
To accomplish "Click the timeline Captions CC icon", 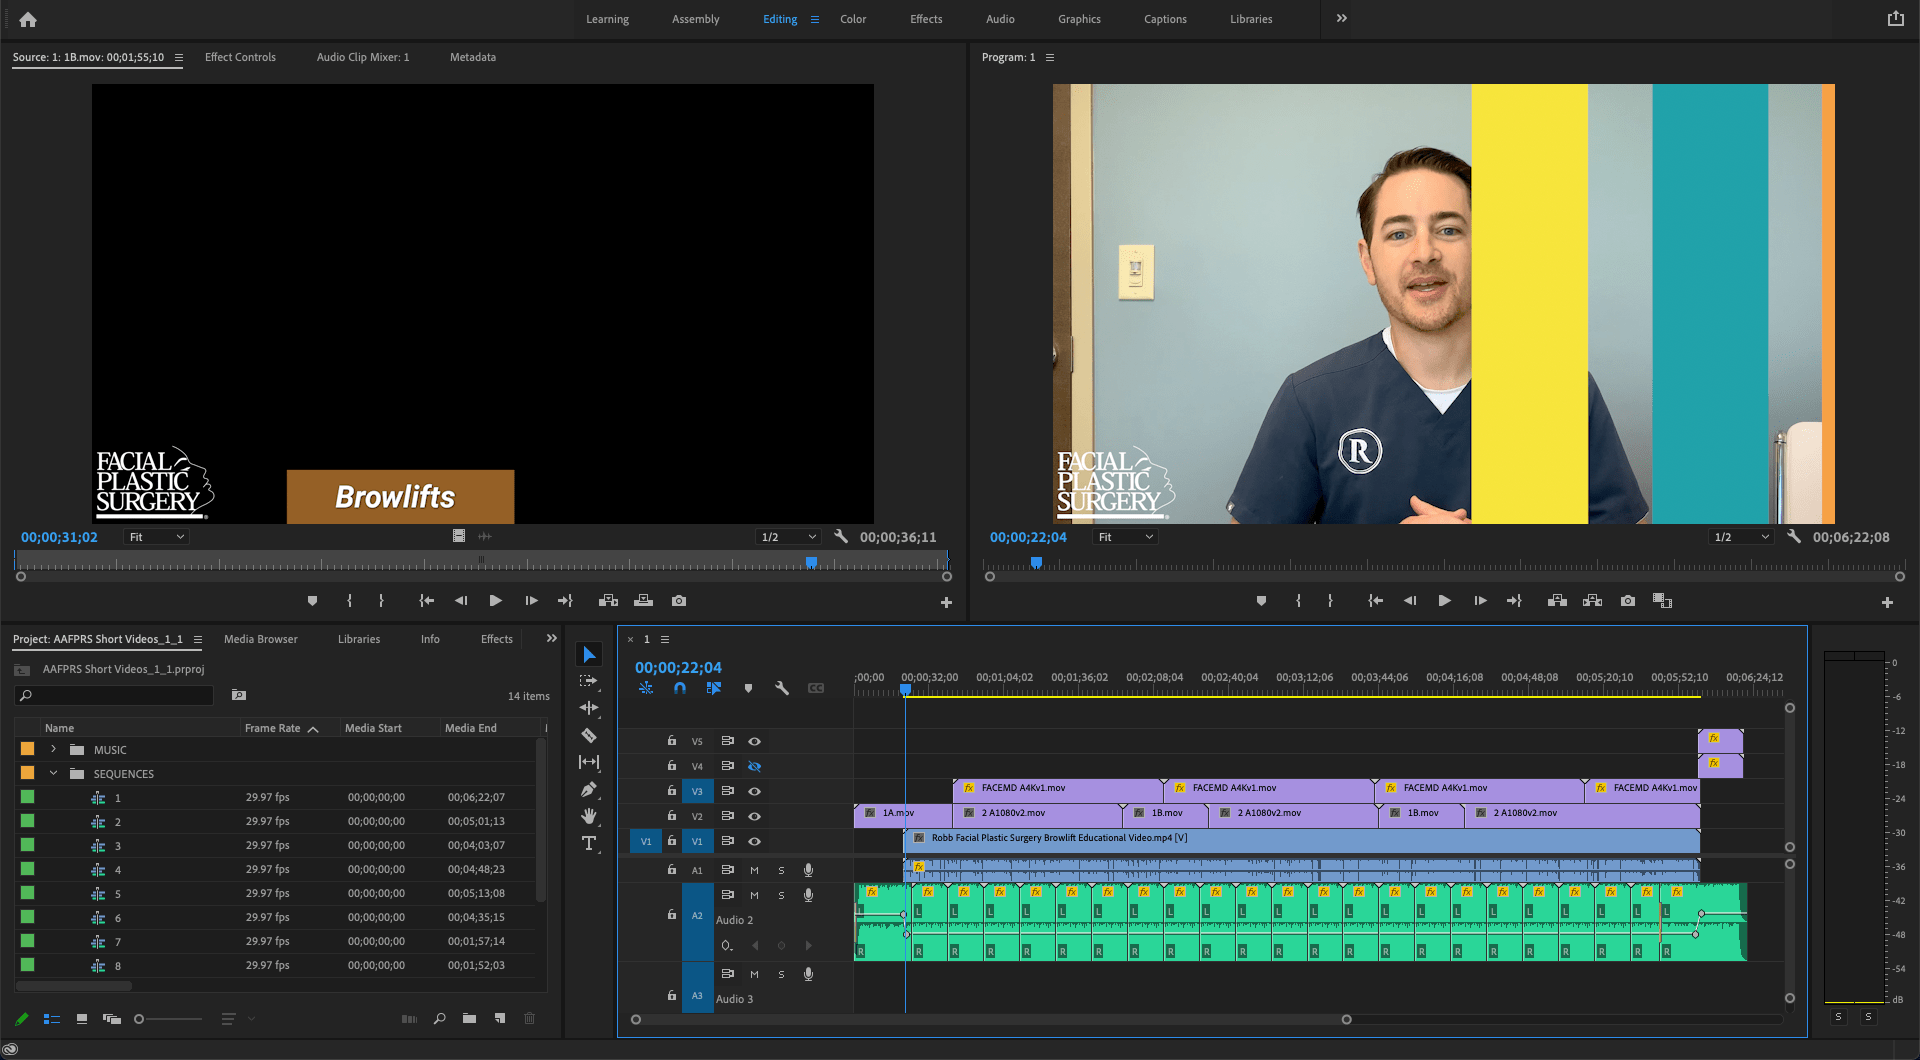I will (816, 688).
